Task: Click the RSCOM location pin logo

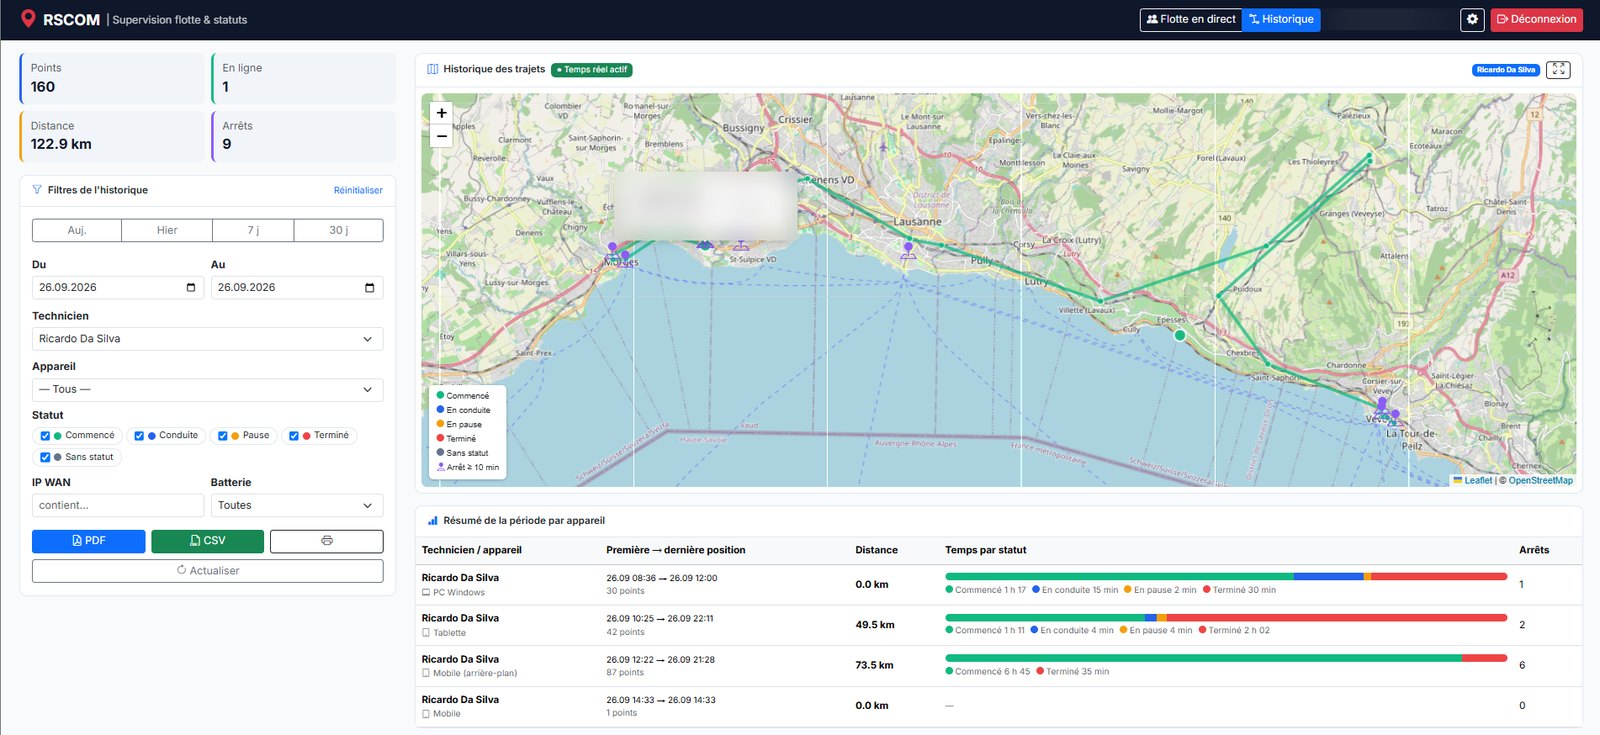Action: pos(28,19)
